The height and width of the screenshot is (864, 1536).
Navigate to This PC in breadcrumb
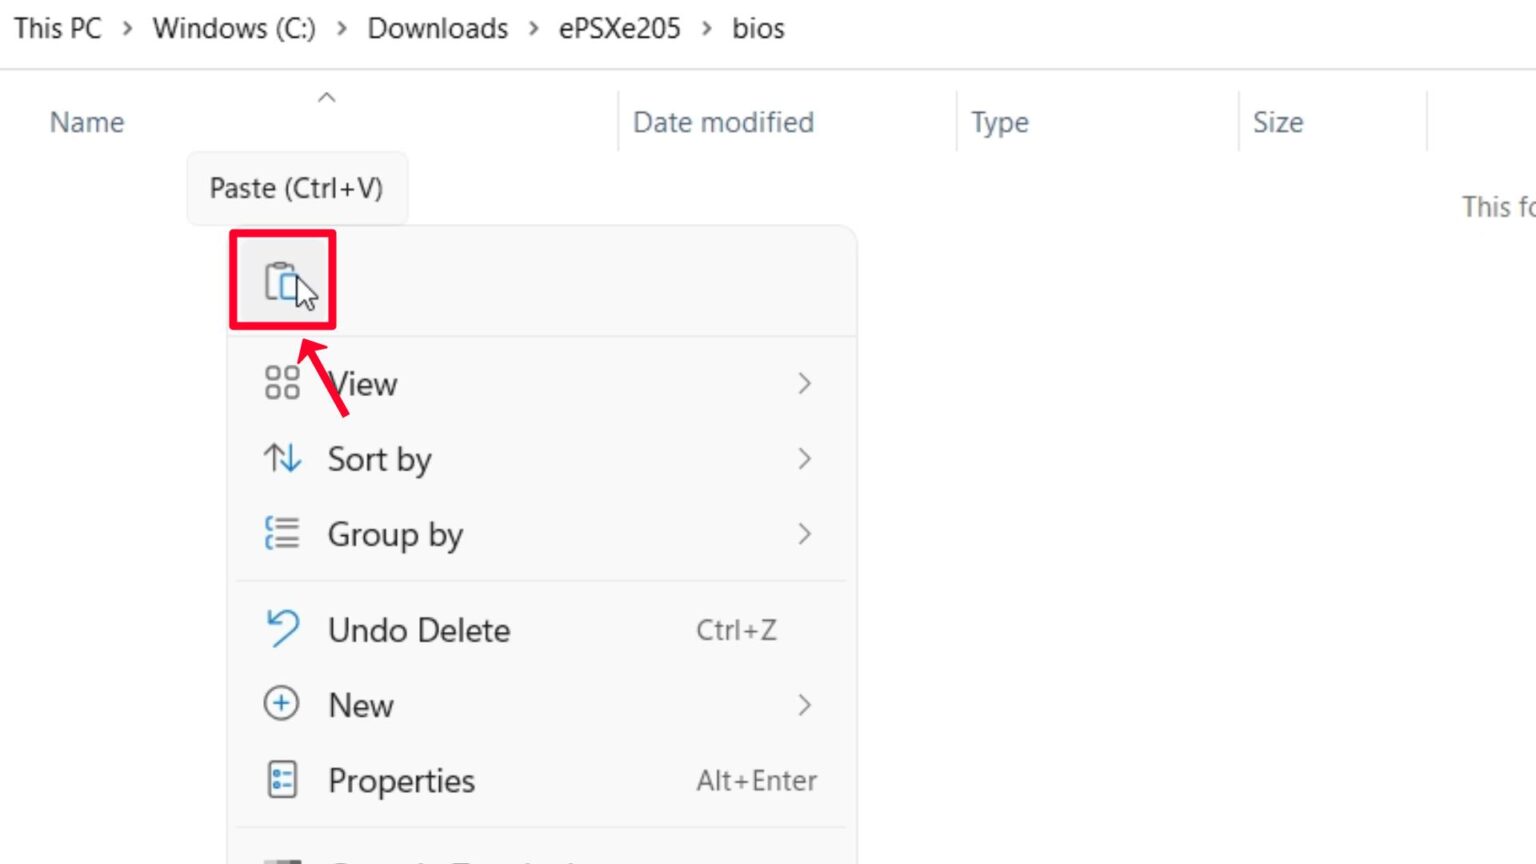coord(58,29)
